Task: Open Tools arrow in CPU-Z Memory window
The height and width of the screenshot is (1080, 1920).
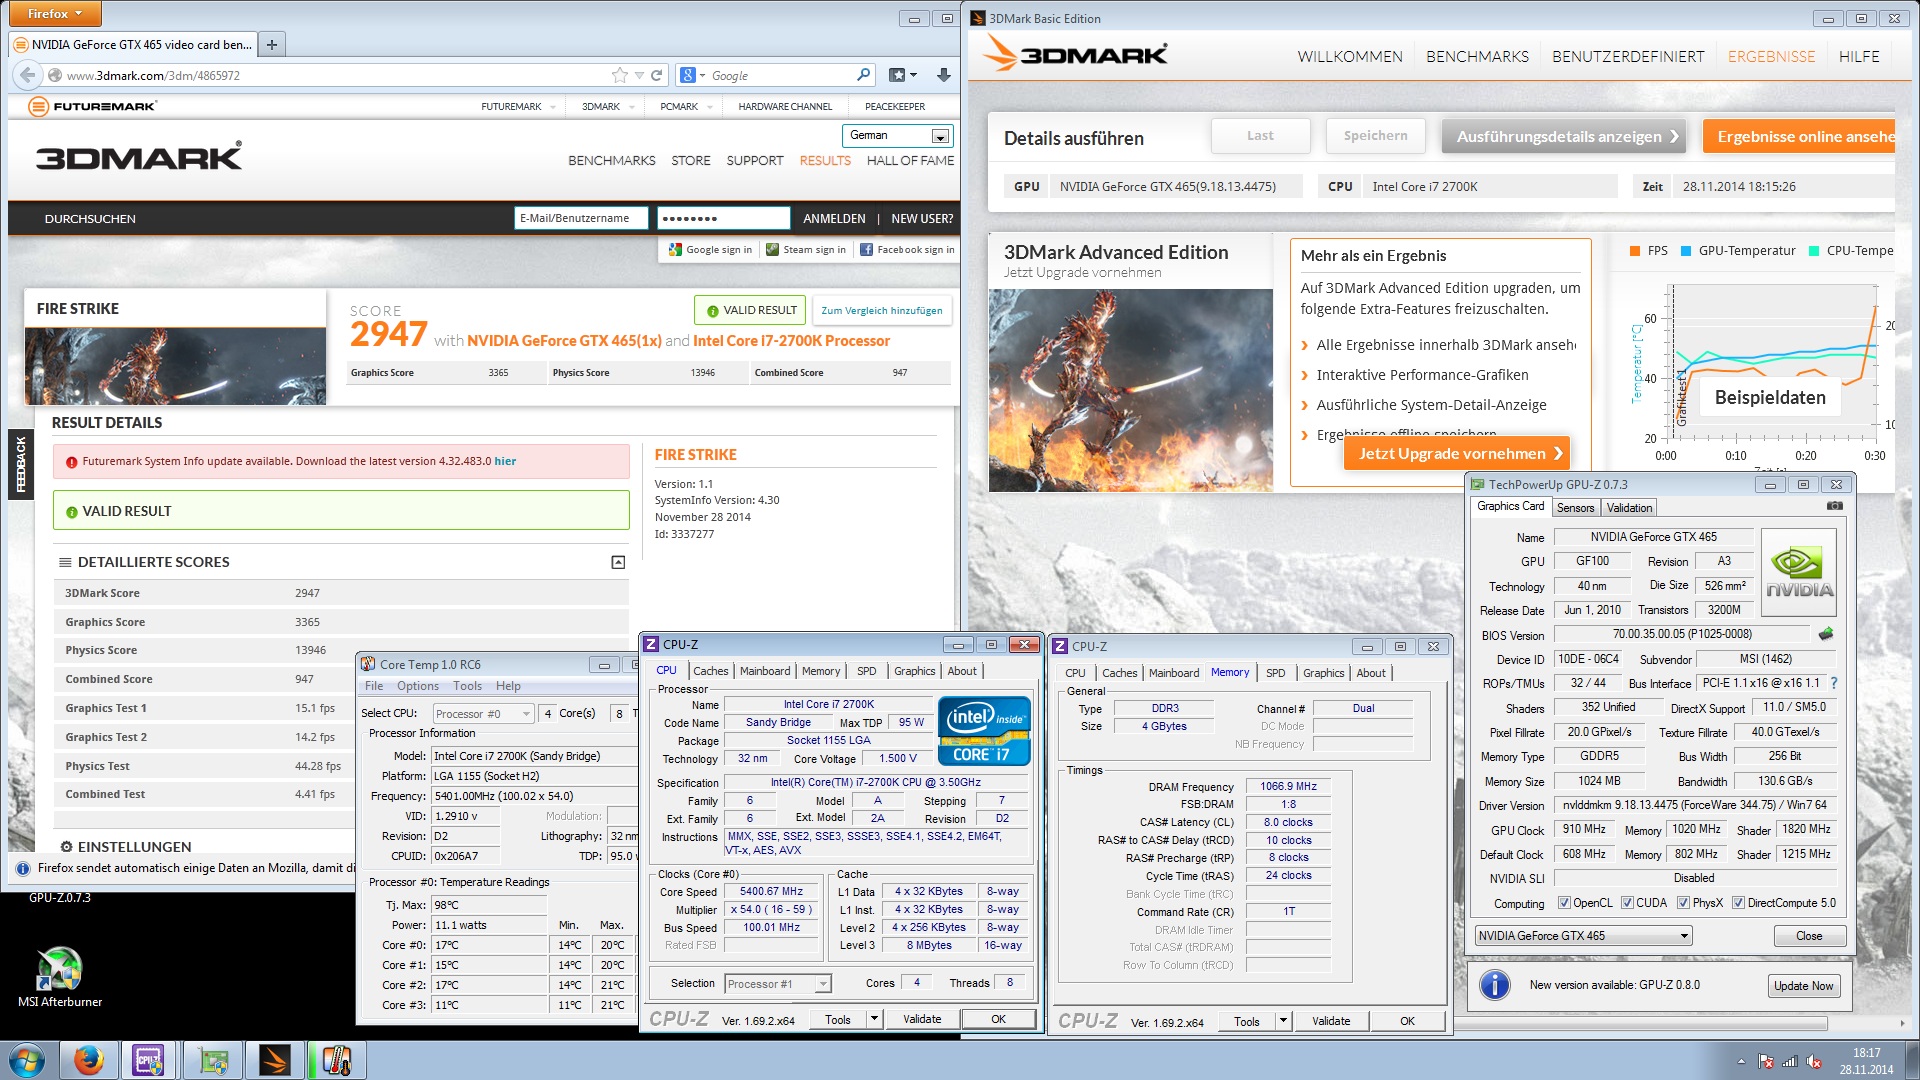Action: [x=1283, y=1021]
